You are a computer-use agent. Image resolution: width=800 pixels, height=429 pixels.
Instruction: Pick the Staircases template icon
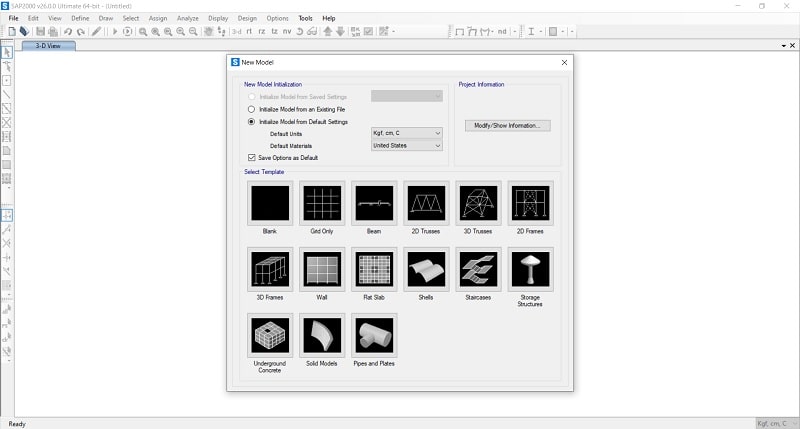[478, 269]
